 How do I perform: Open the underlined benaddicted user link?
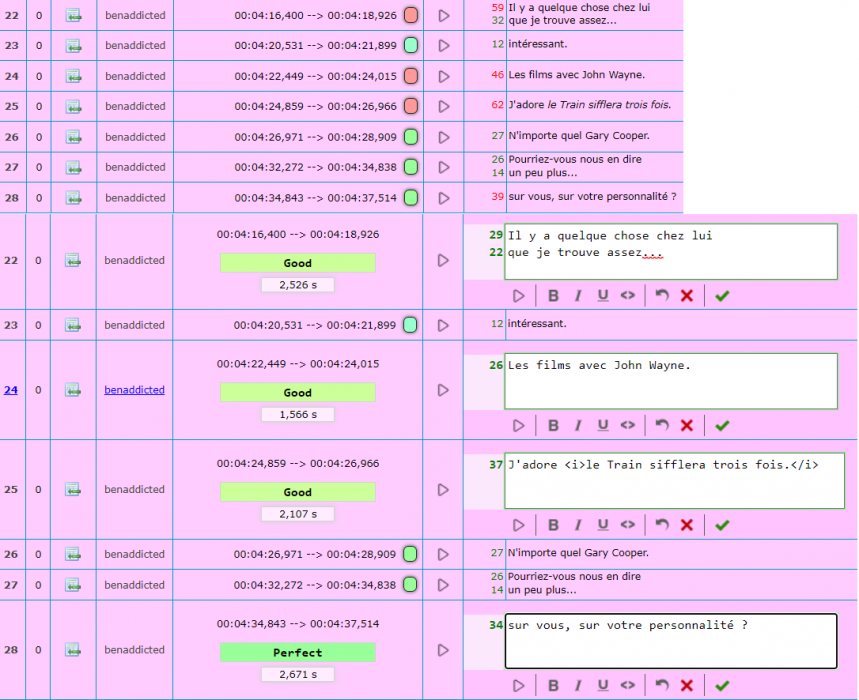(x=134, y=390)
